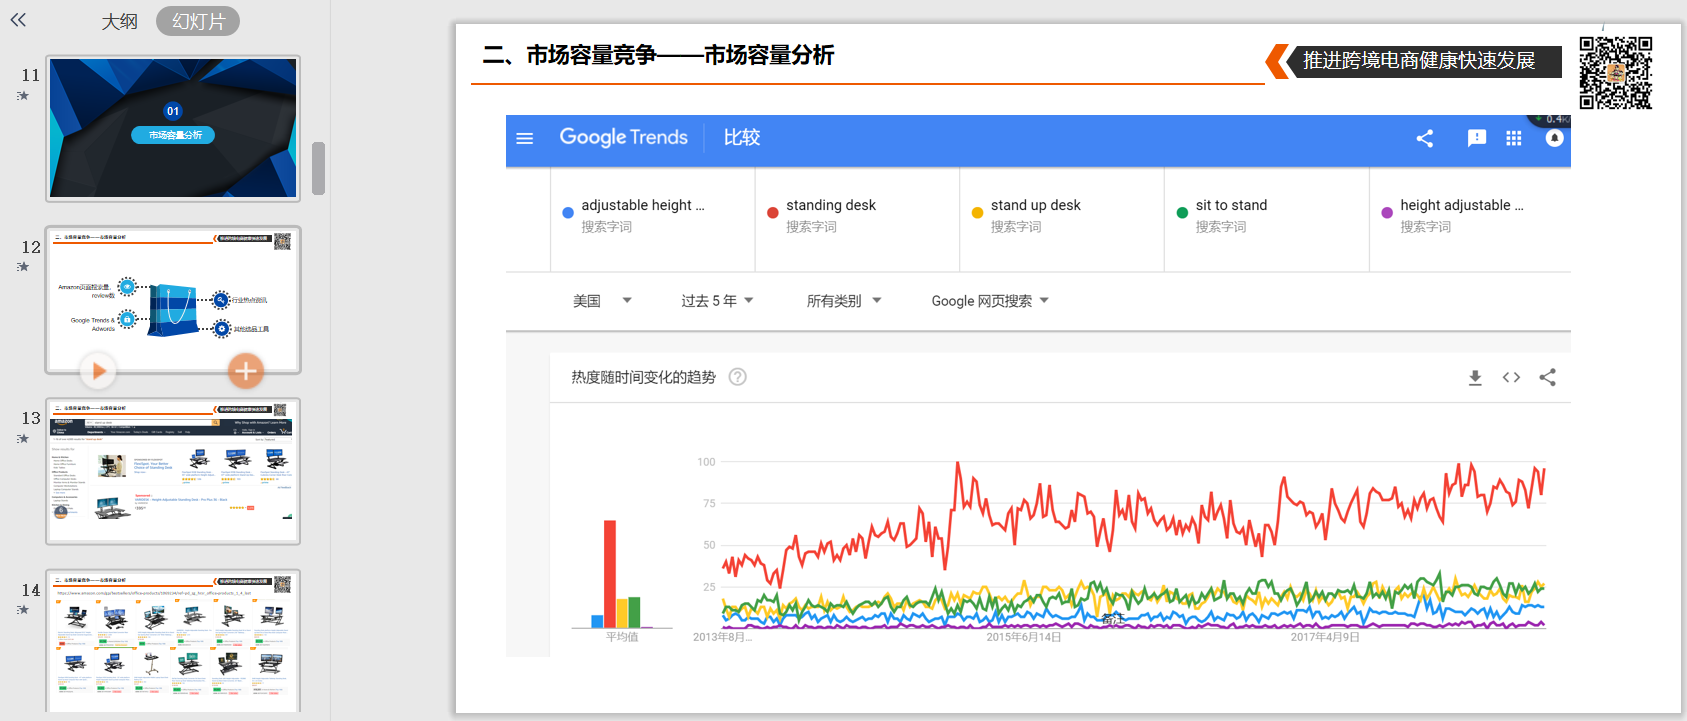
Task: Expand the 美国 region dropdown
Action: [x=602, y=301]
